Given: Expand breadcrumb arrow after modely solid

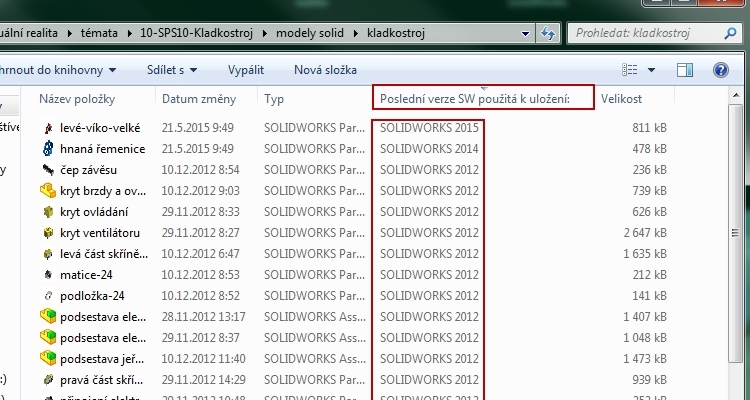Looking at the screenshot, I should [x=356, y=33].
